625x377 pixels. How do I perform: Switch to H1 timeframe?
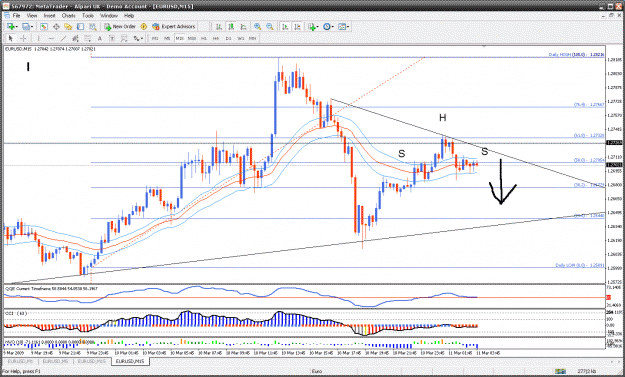point(204,38)
